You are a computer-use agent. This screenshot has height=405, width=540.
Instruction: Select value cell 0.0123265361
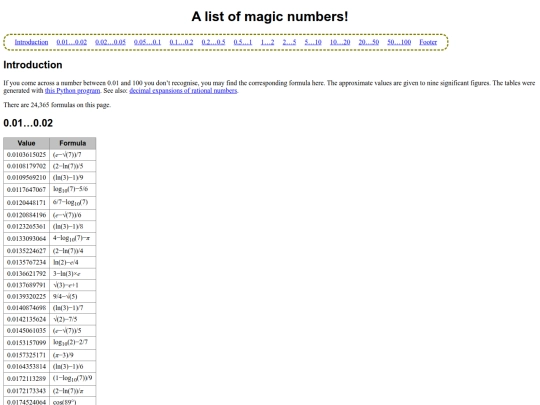27,226
